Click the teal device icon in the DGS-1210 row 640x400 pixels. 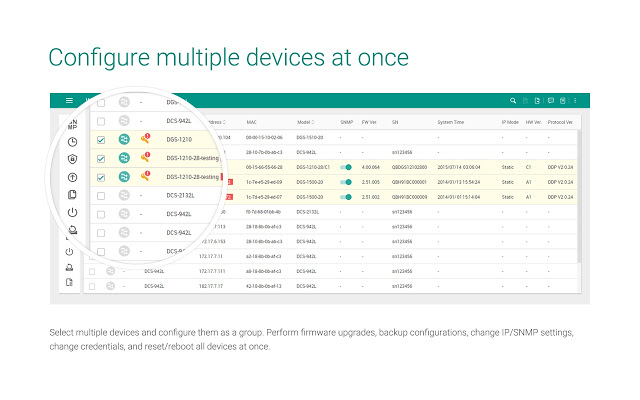(124, 140)
